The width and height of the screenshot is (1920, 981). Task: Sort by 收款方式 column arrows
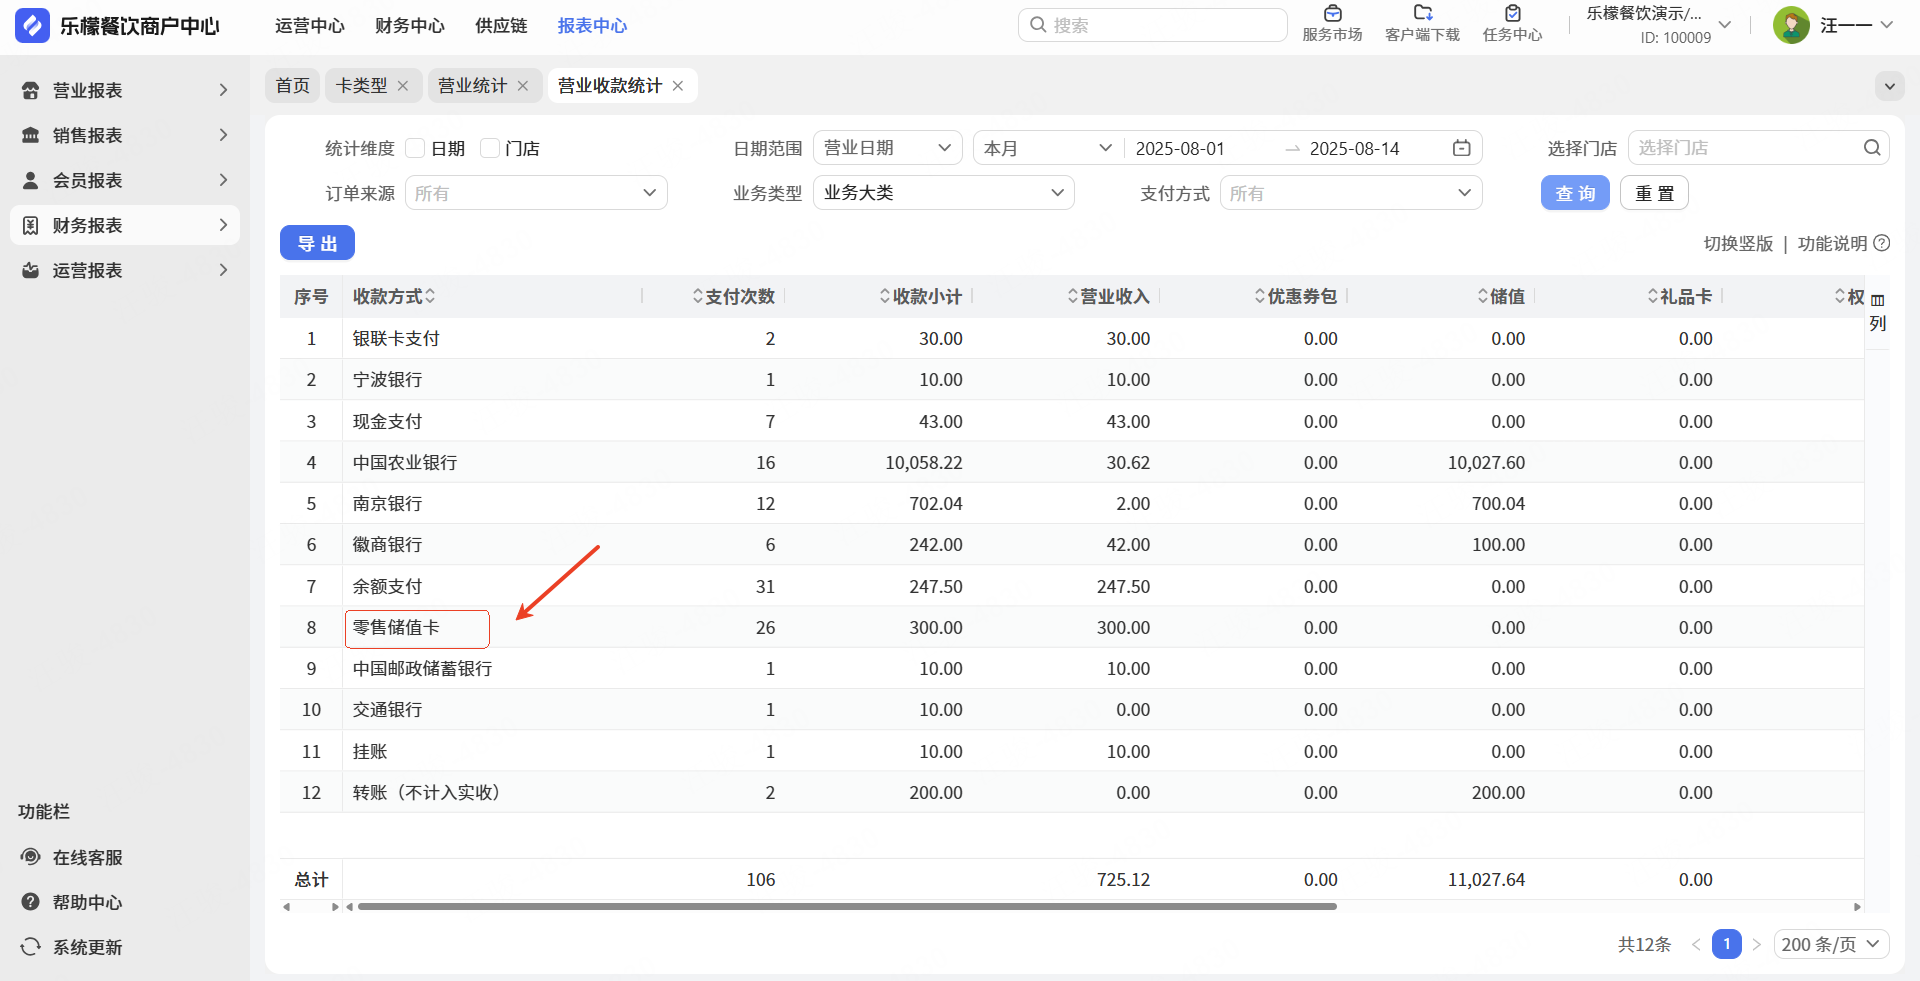pos(430,296)
